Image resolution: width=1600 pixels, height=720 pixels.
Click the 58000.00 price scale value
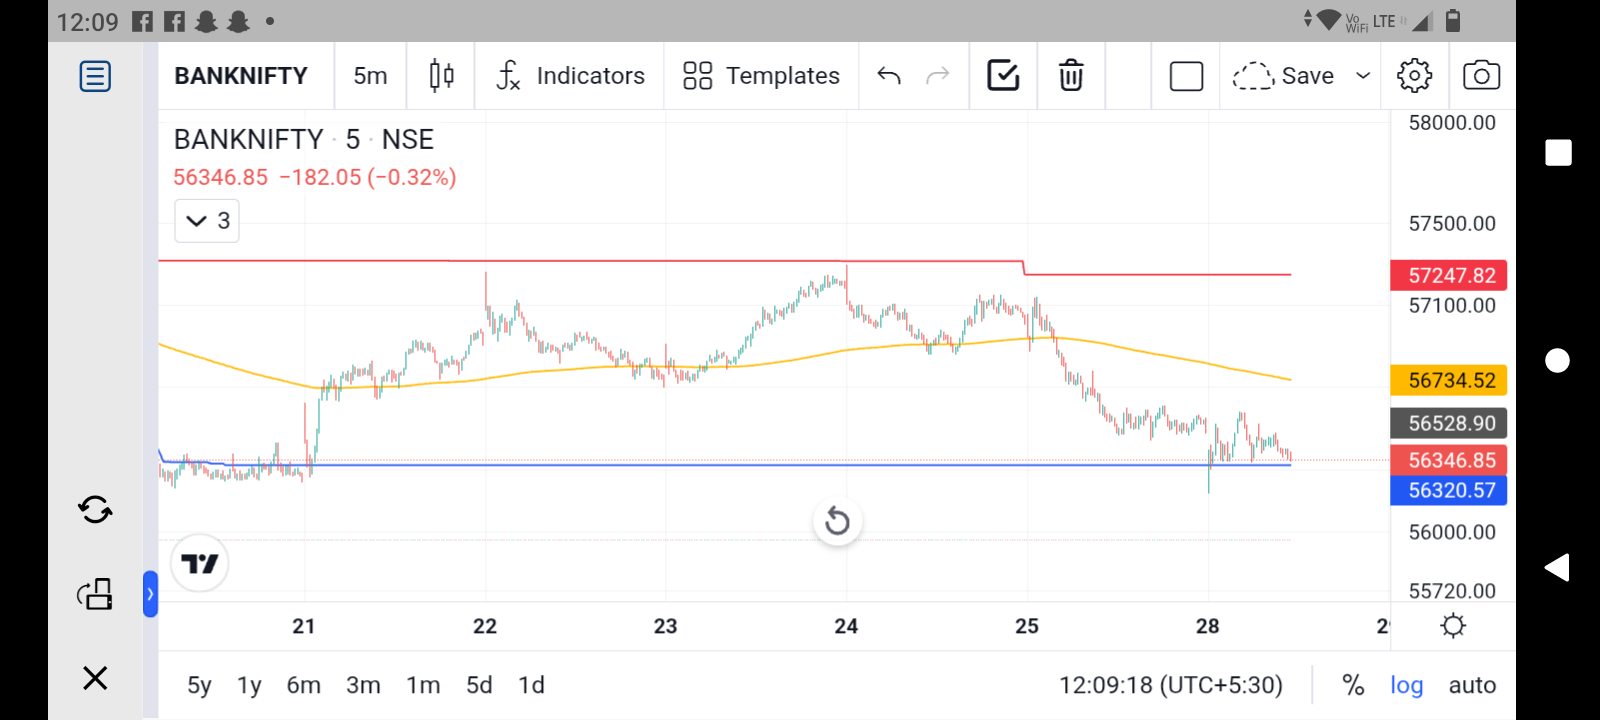[1452, 123]
